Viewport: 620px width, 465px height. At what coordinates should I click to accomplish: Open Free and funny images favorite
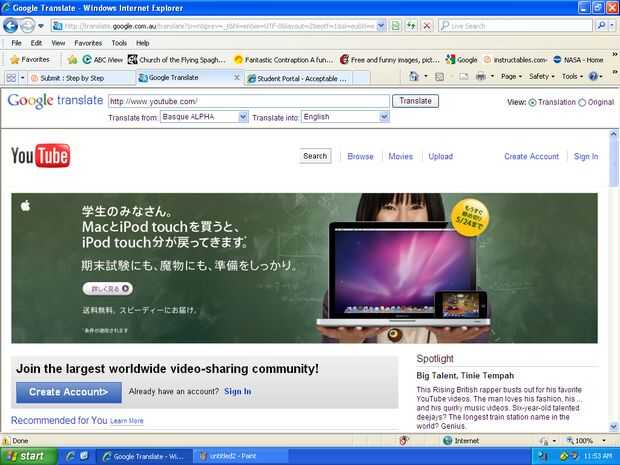click(x=389, y=60)
